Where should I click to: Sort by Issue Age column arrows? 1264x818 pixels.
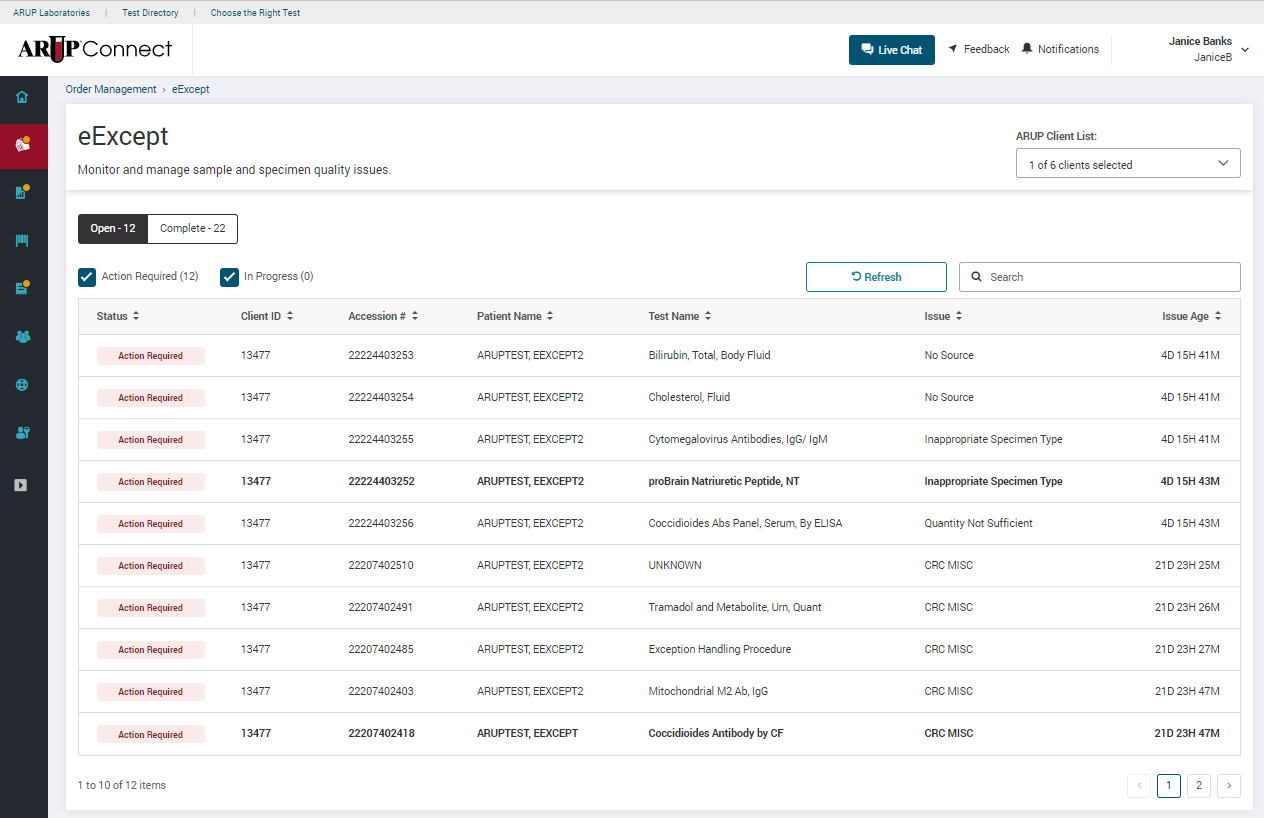click(1218, 316)
